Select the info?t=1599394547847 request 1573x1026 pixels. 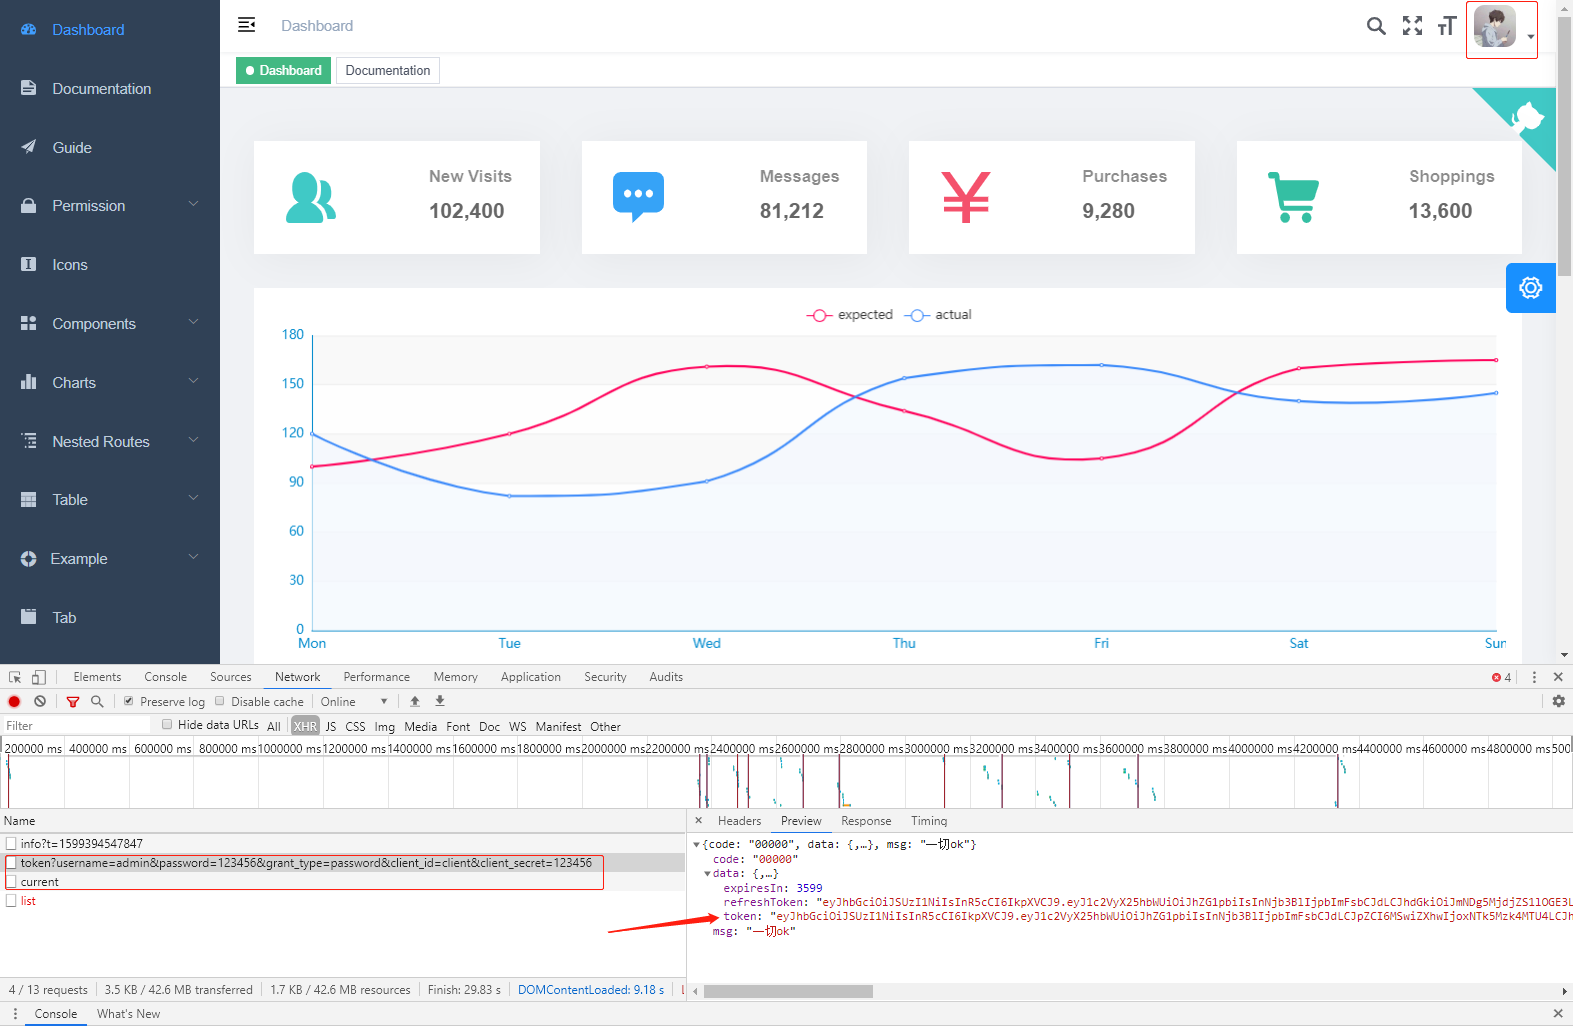(343, 844)
